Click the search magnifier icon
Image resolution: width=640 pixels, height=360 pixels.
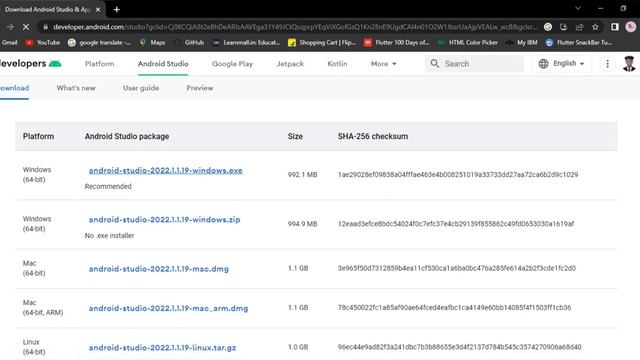point(435,64)
